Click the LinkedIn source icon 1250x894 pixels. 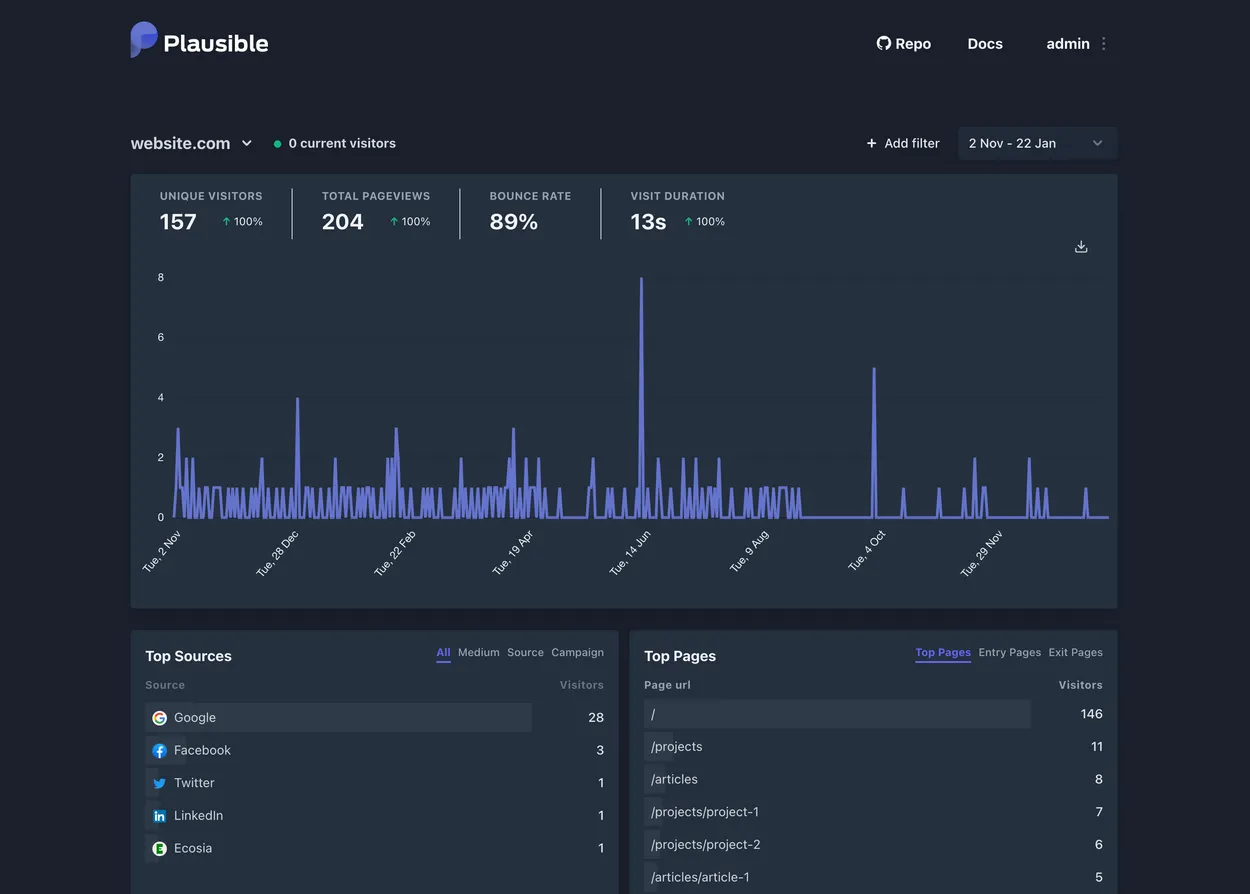click(x=159, y=816)
